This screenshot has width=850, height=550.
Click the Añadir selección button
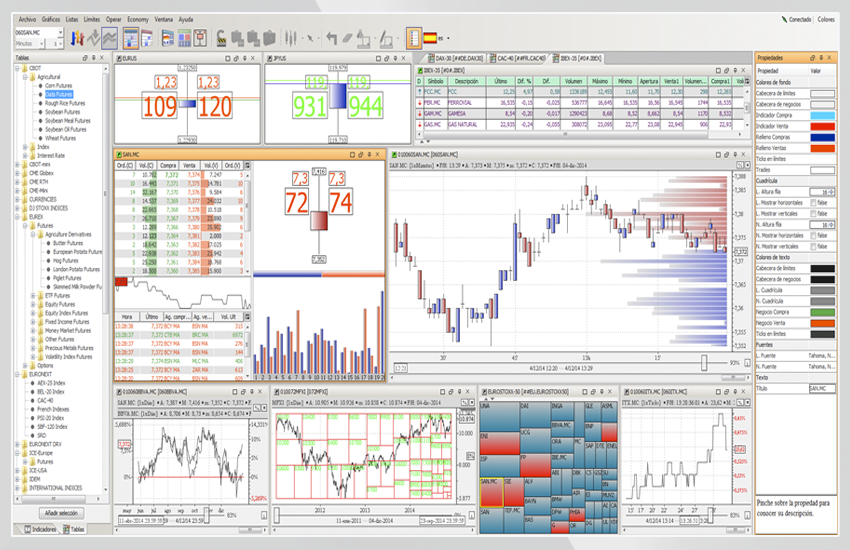tap(61, 513)
